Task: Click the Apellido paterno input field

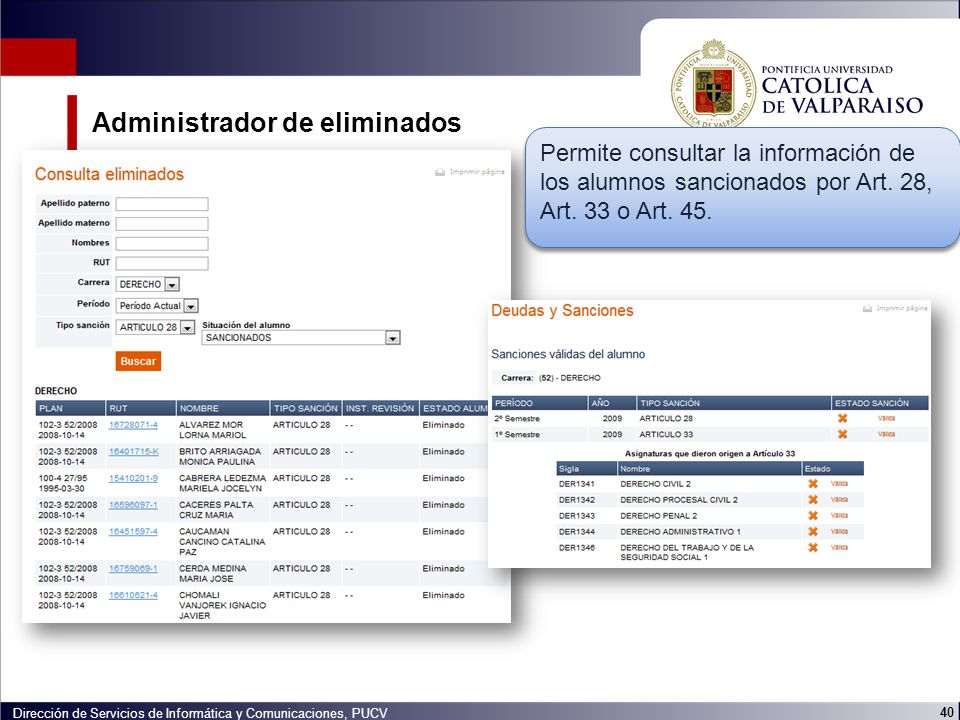Action: (162, 204)
